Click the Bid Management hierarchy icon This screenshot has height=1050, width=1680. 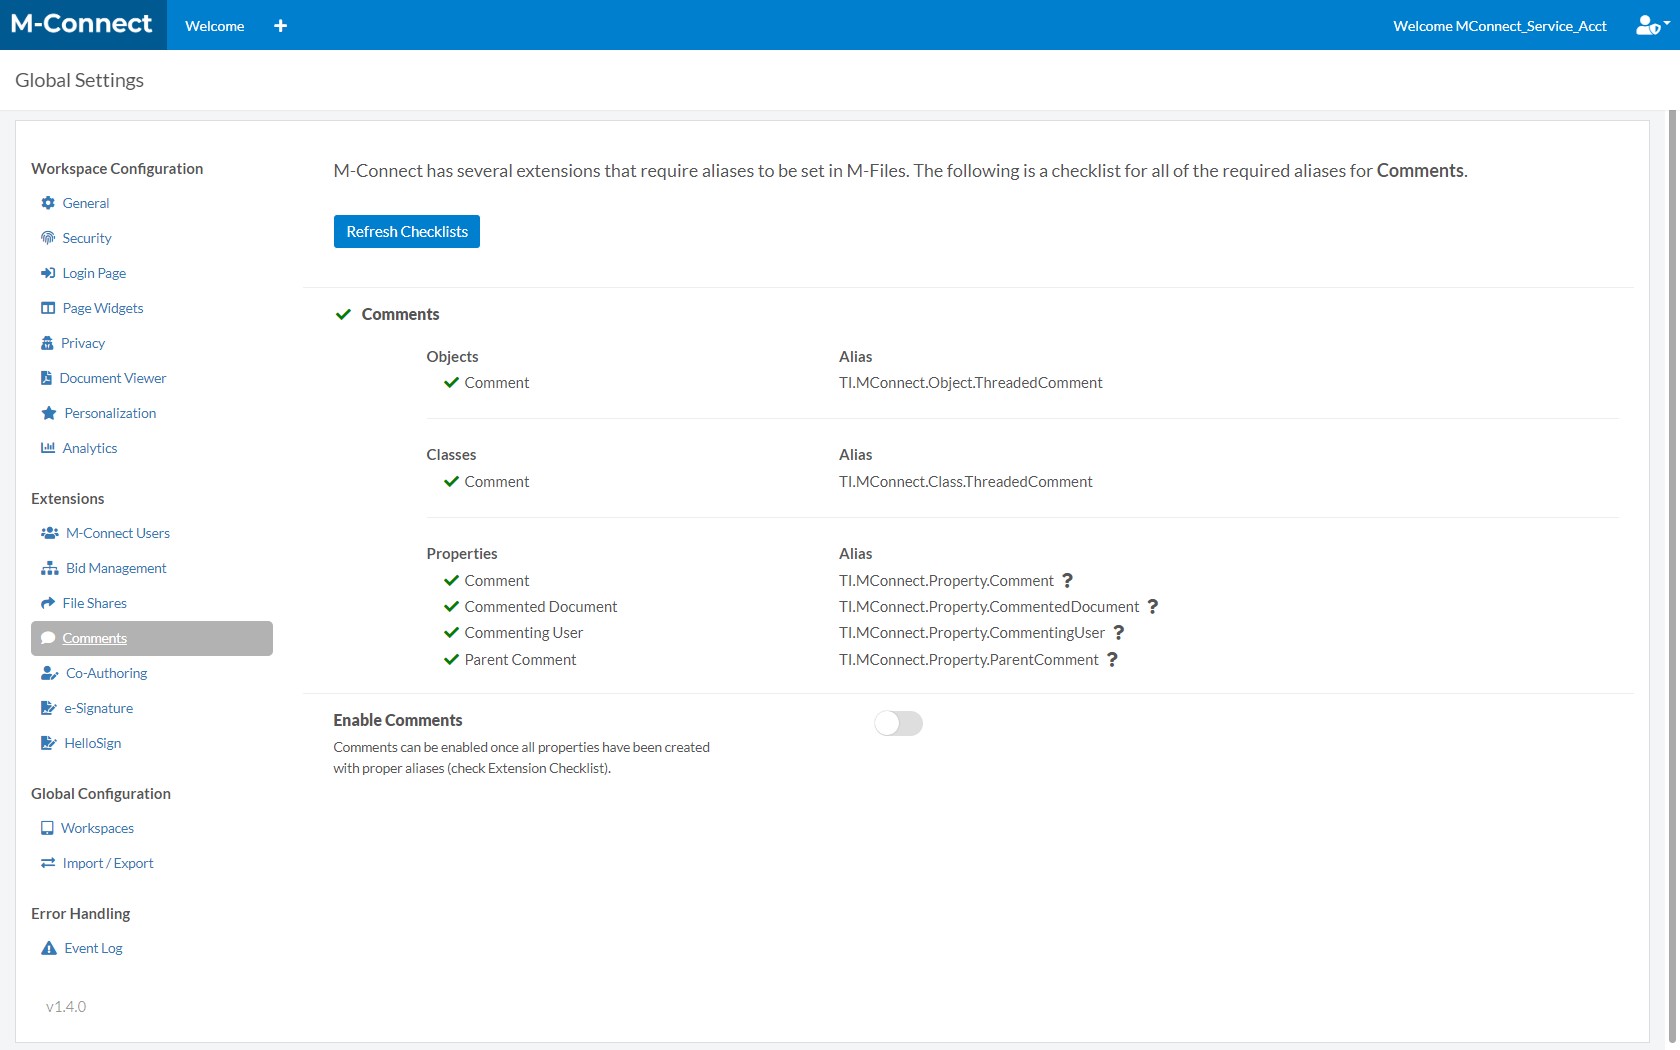click(49, 568)
